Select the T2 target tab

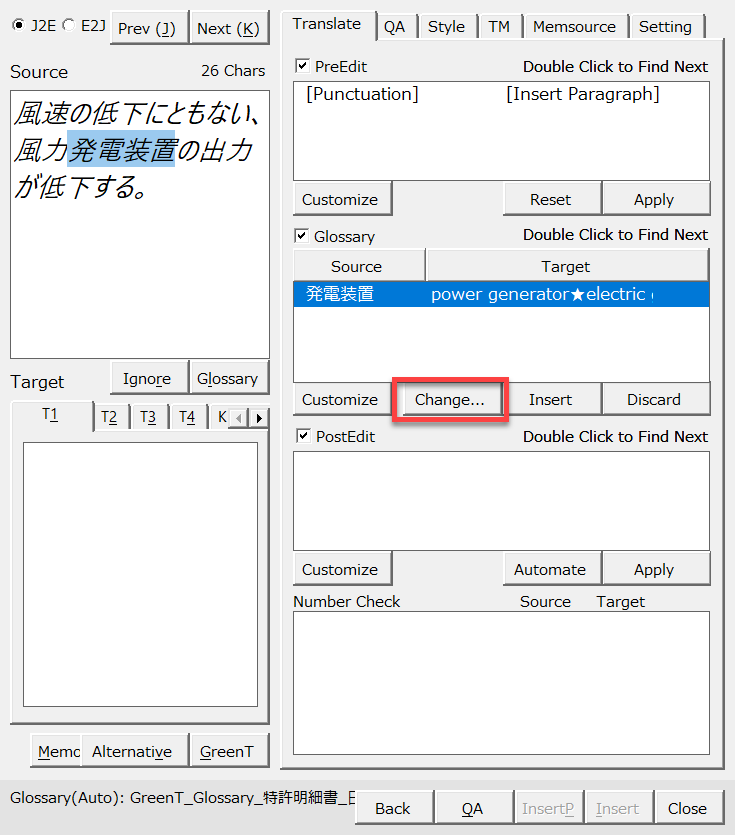tap(109, 418)
